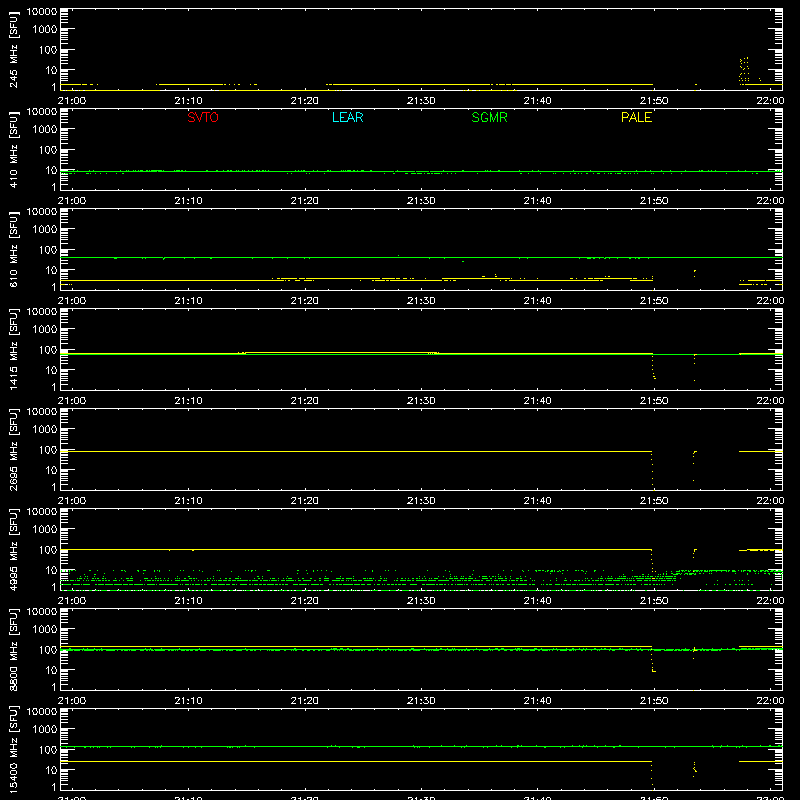The height and width of the screenshot is (800, 800).
Task: Click the red SVTO station label
Action: 203,117
